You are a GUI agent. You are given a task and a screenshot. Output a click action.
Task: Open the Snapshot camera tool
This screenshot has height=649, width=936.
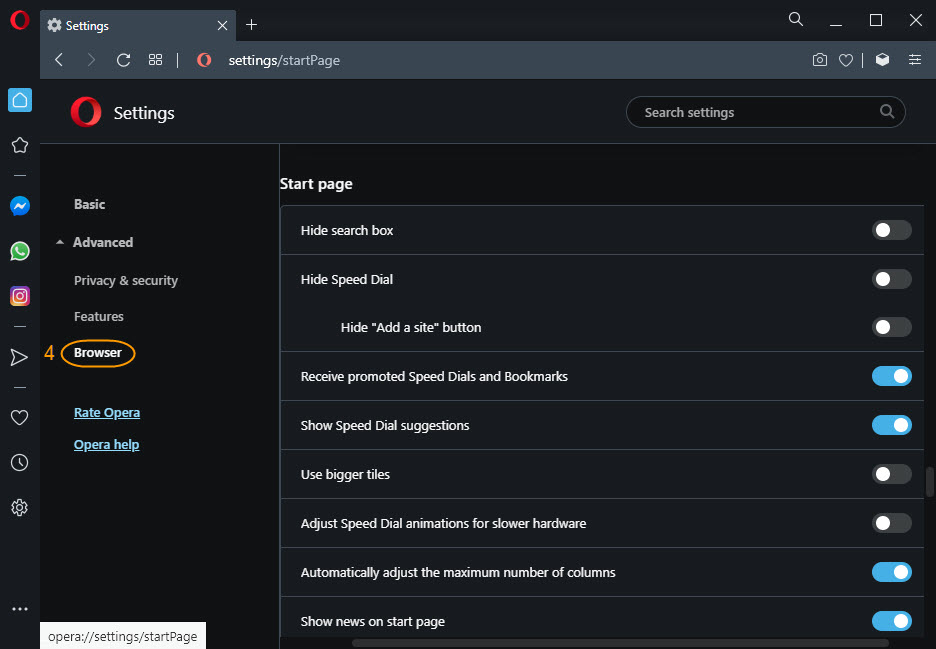pos(820,60)
